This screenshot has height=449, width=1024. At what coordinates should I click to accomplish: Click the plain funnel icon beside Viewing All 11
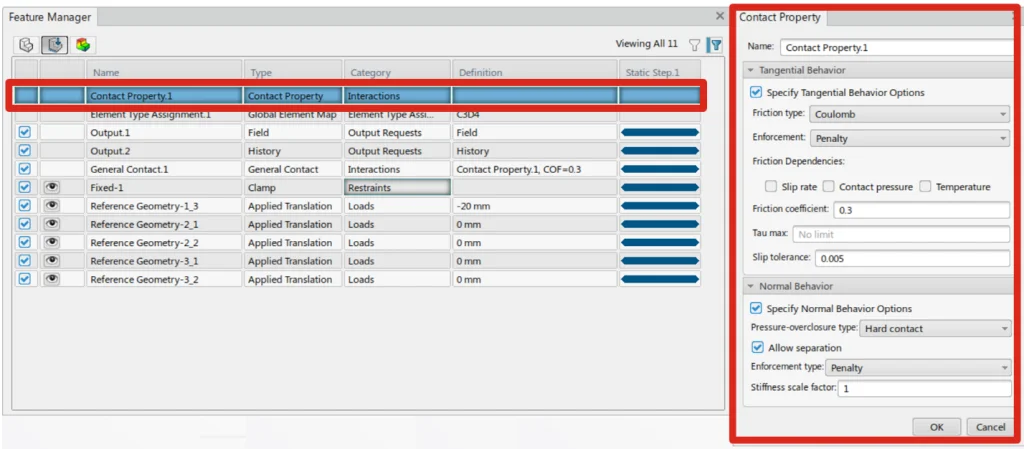coord(695,45)
